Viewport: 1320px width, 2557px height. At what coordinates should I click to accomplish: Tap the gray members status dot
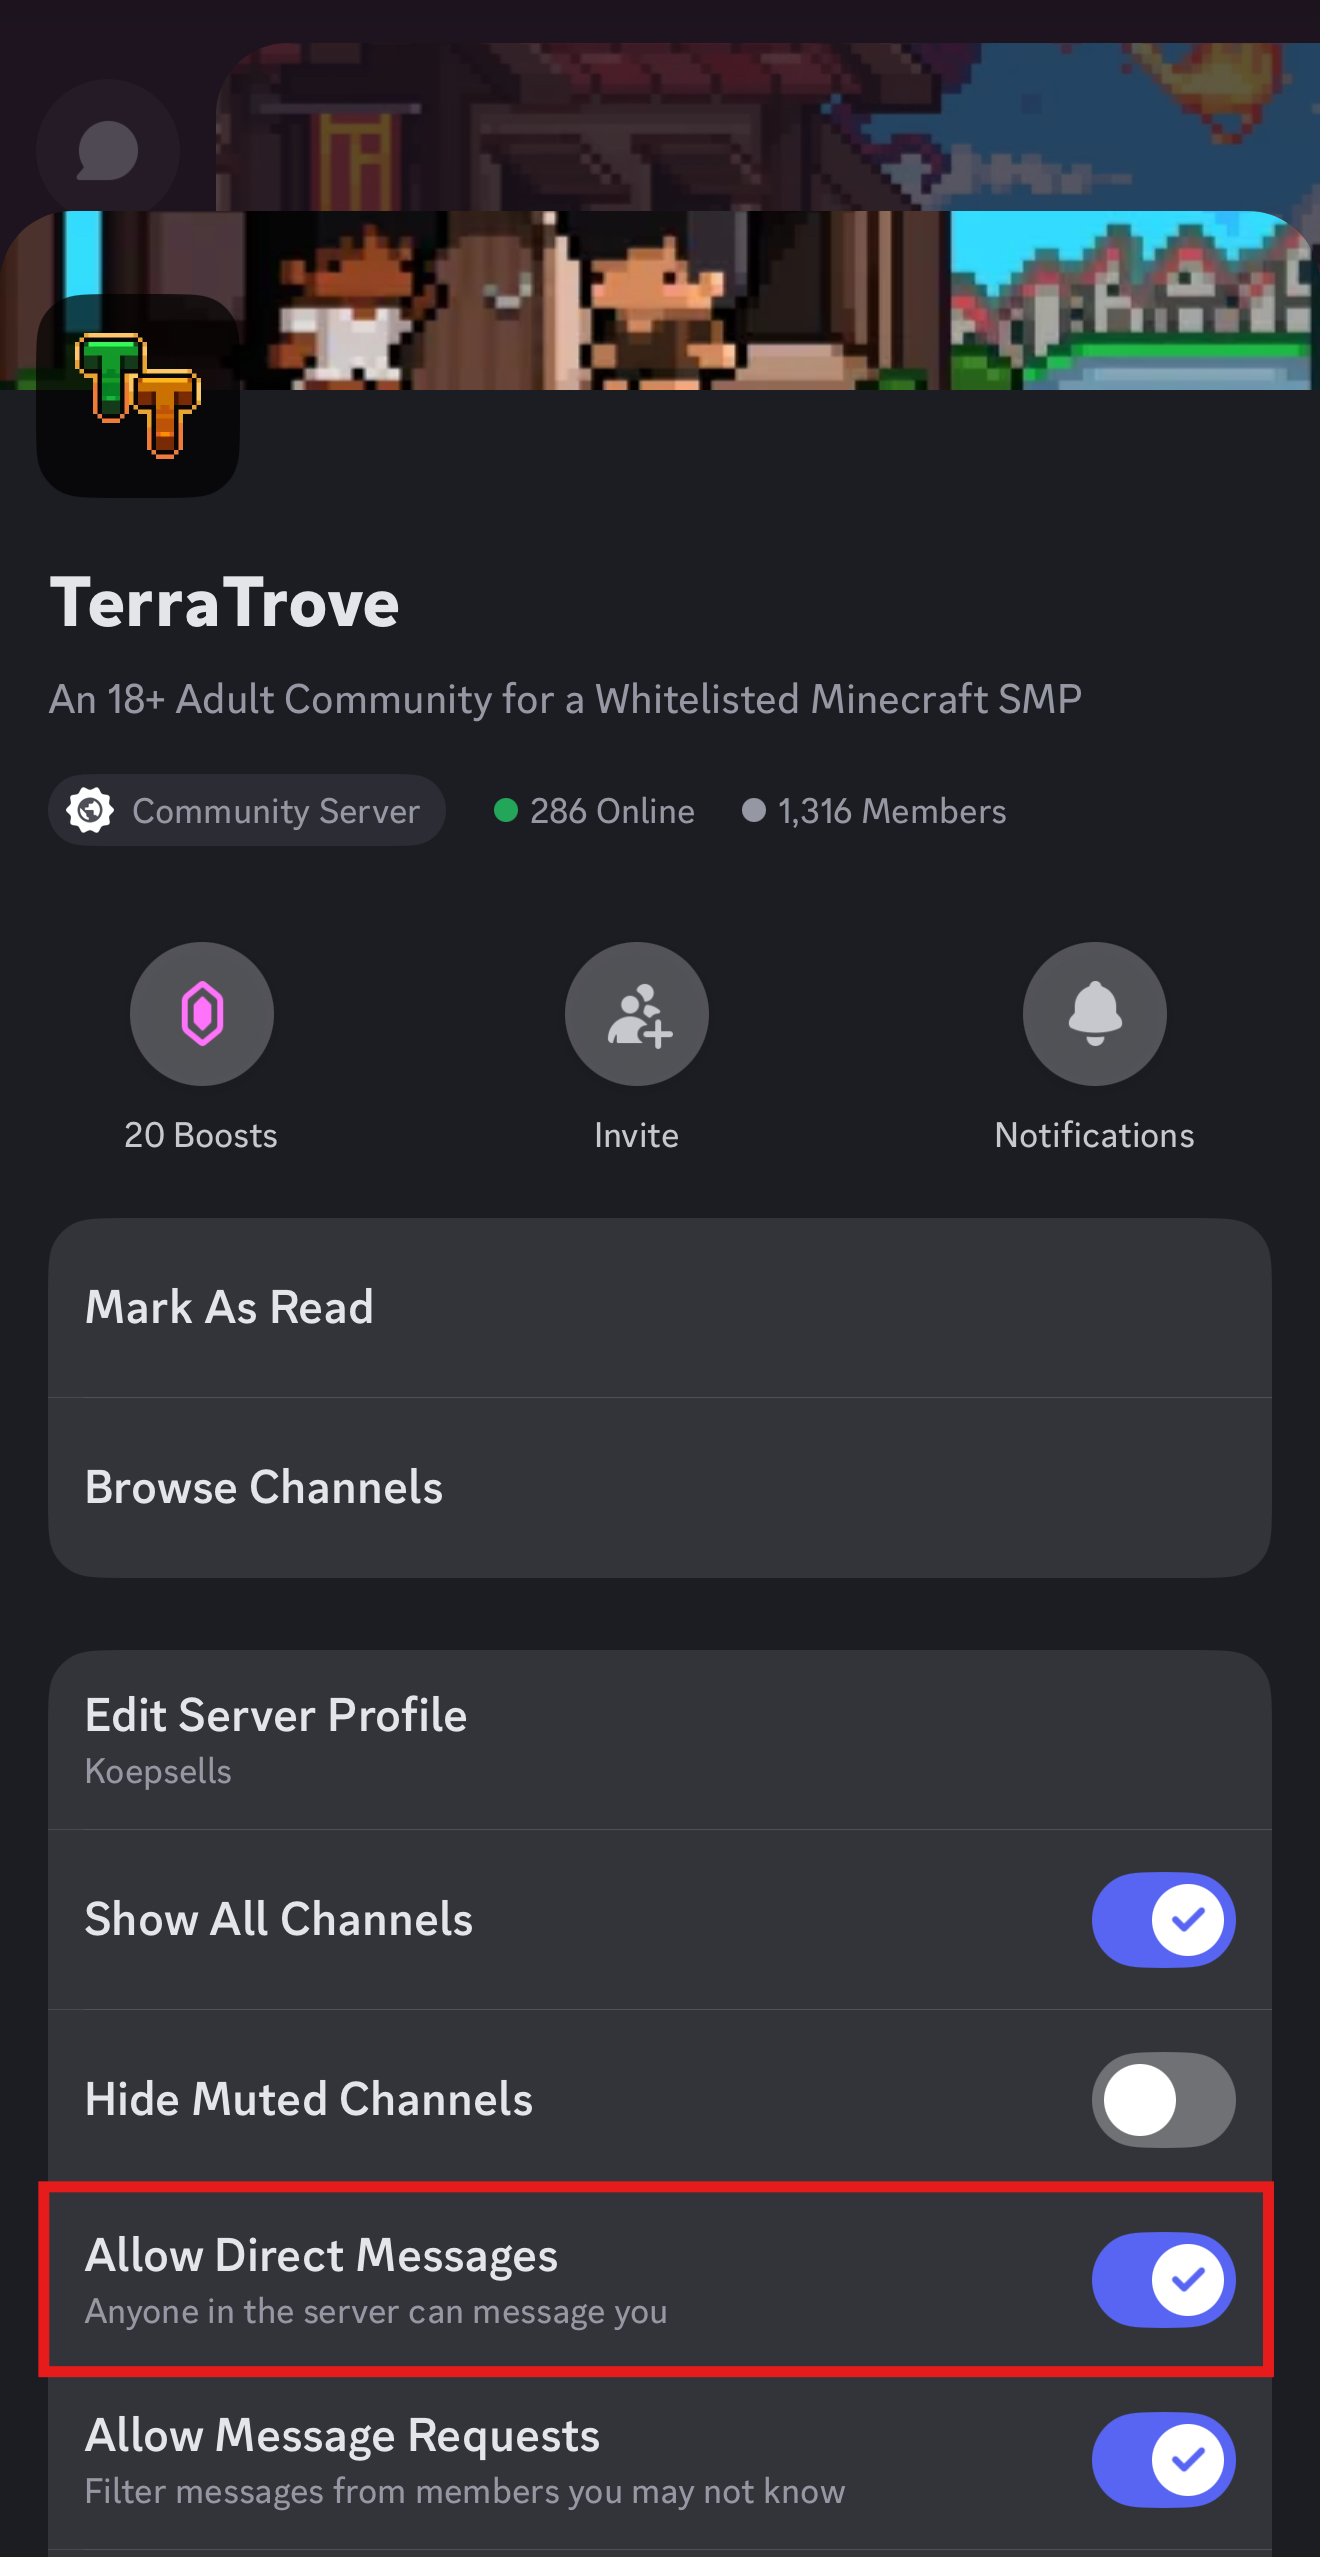coord(754,810)
